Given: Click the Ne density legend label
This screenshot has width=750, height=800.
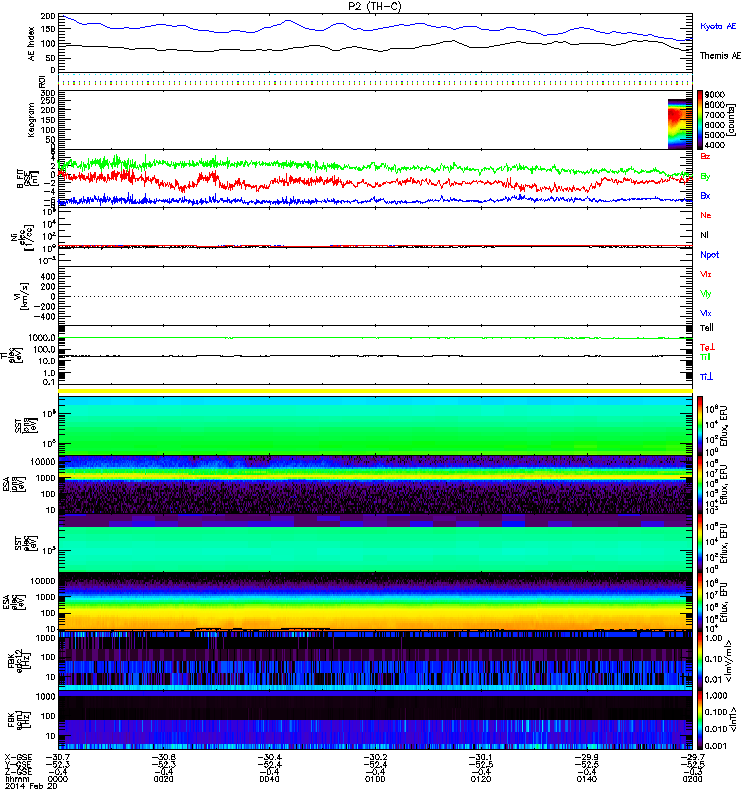Looking at the screenshot, I should point(706,215).
